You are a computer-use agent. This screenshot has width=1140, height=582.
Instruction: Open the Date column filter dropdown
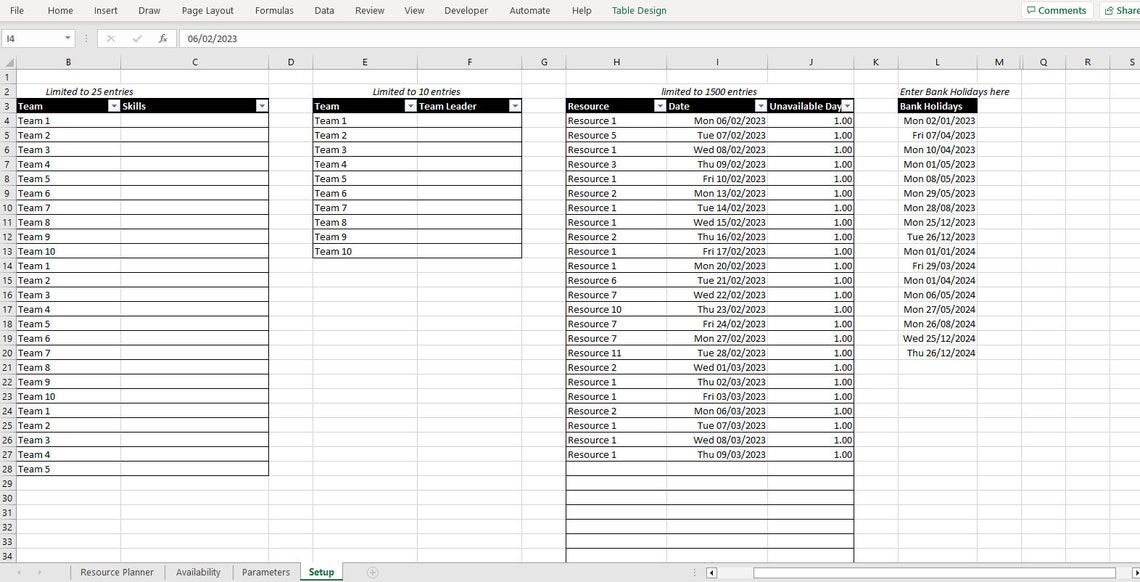point(760,105)
